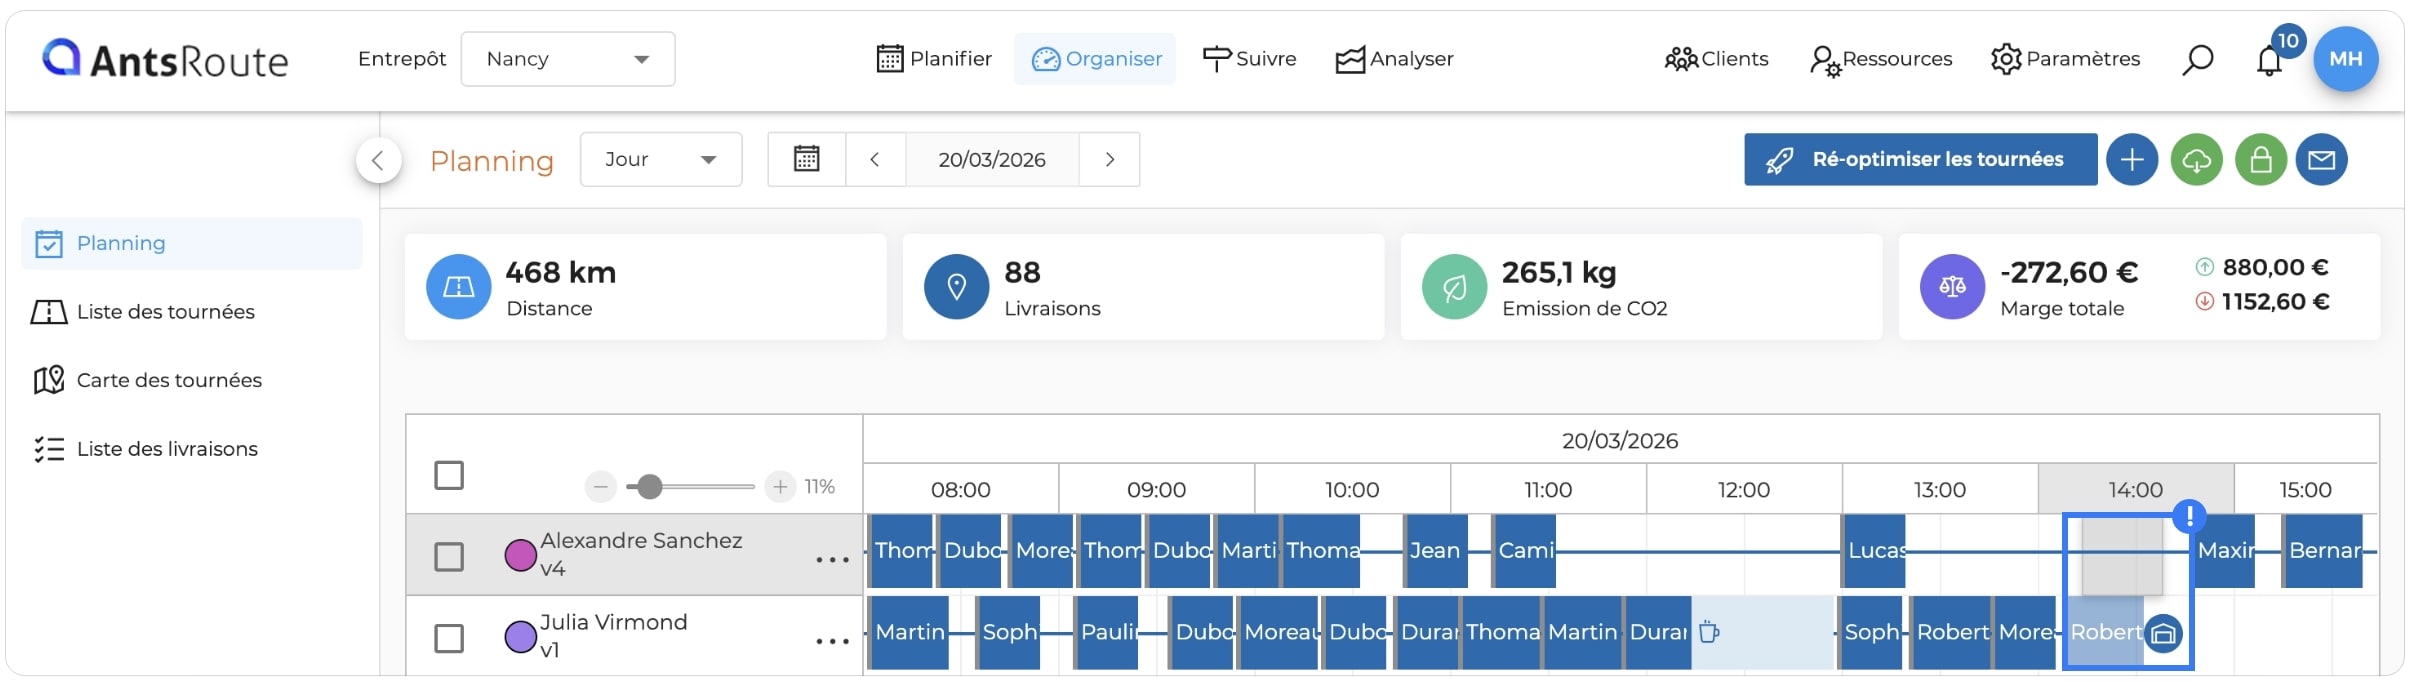Viewport: 2410px width, 682px height.
Task: Expand the Jour view dropdown
Action: (x=661, y=159)
